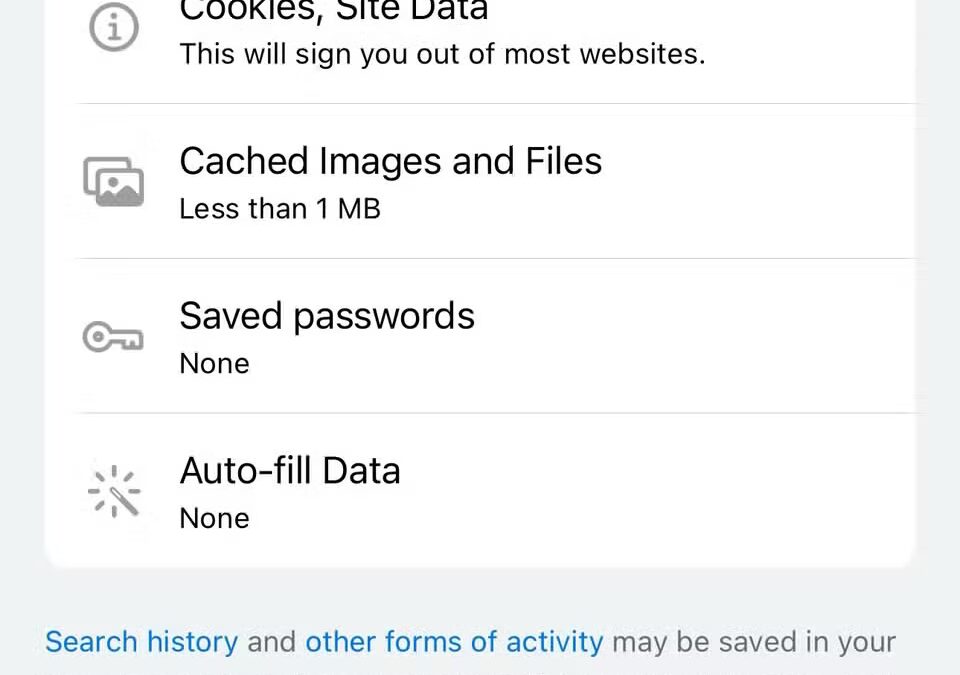Click the Less than 1 MB size text
The width and height of the screenshot is (960, 675).
pos(279,209)
